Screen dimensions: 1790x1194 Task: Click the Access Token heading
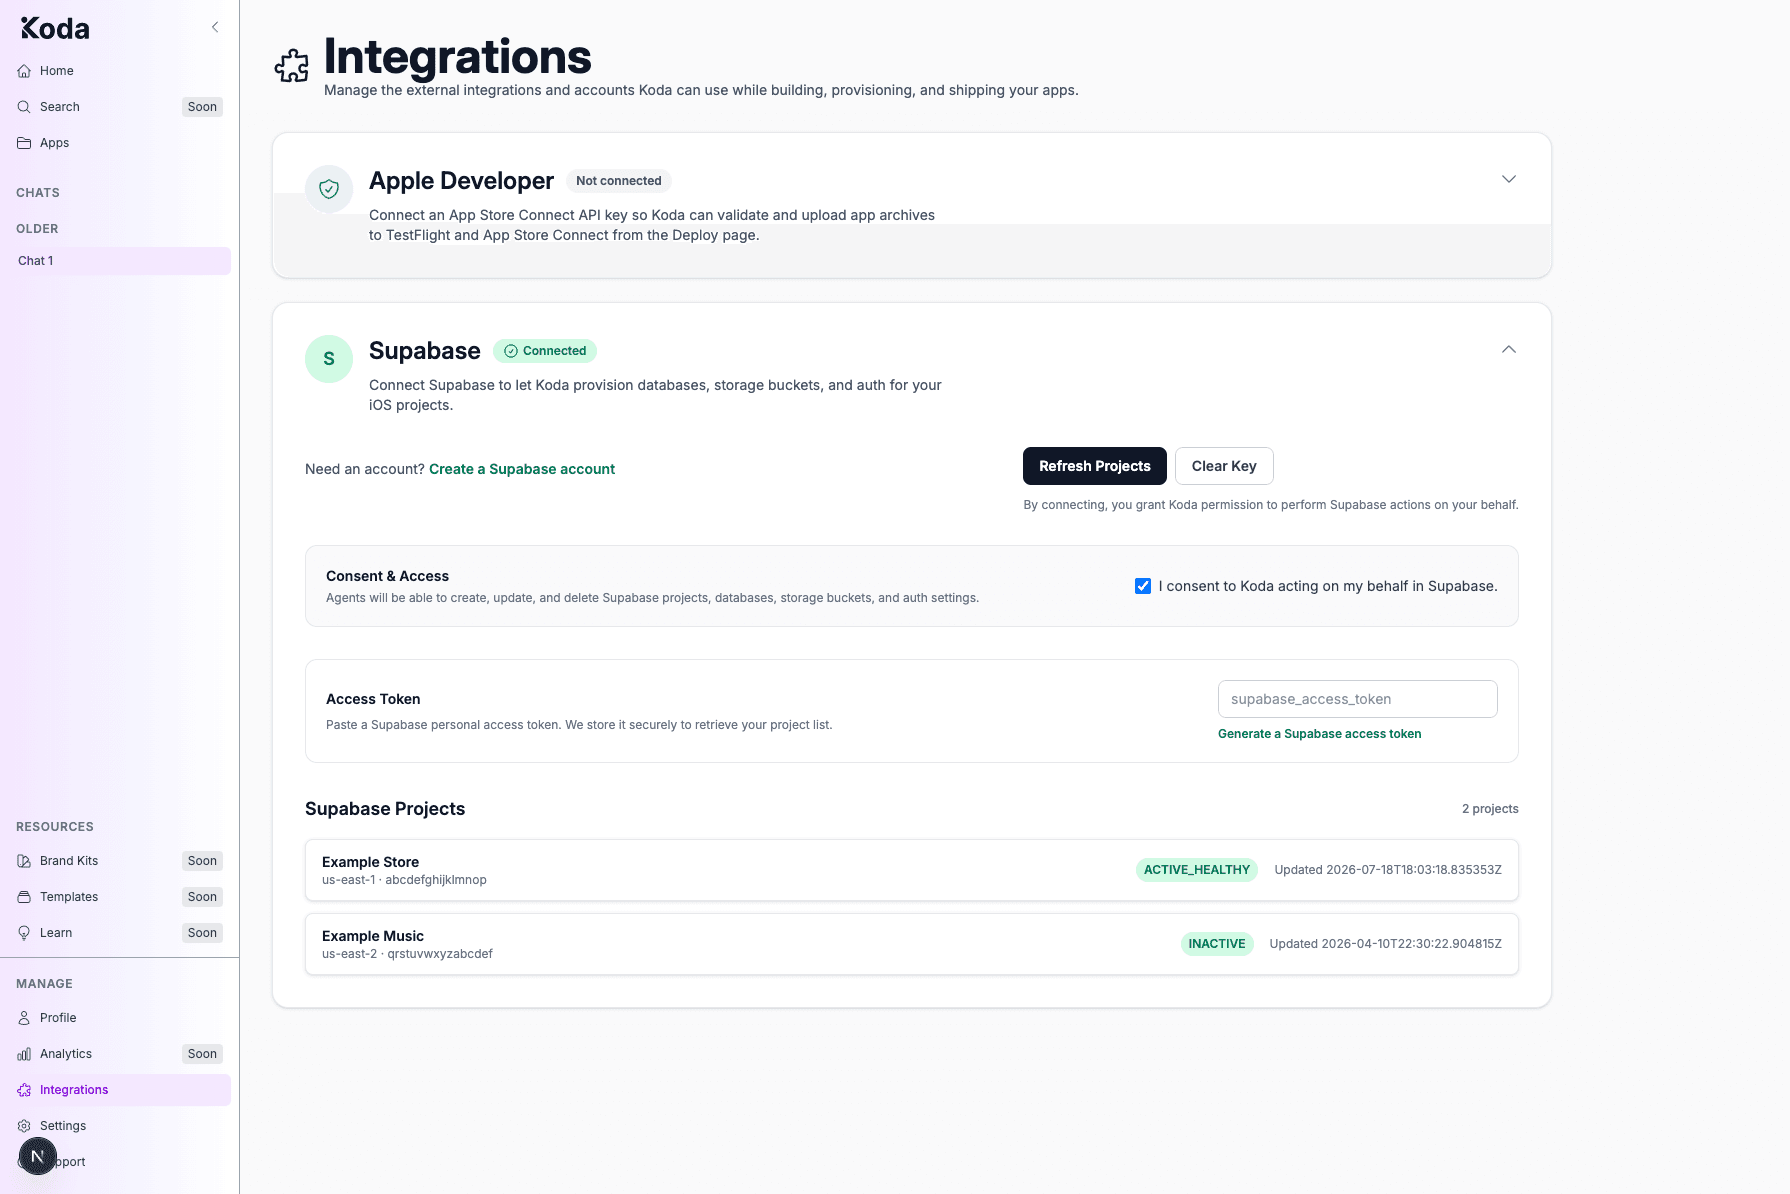pyautogui.click(x=373, y=699)
